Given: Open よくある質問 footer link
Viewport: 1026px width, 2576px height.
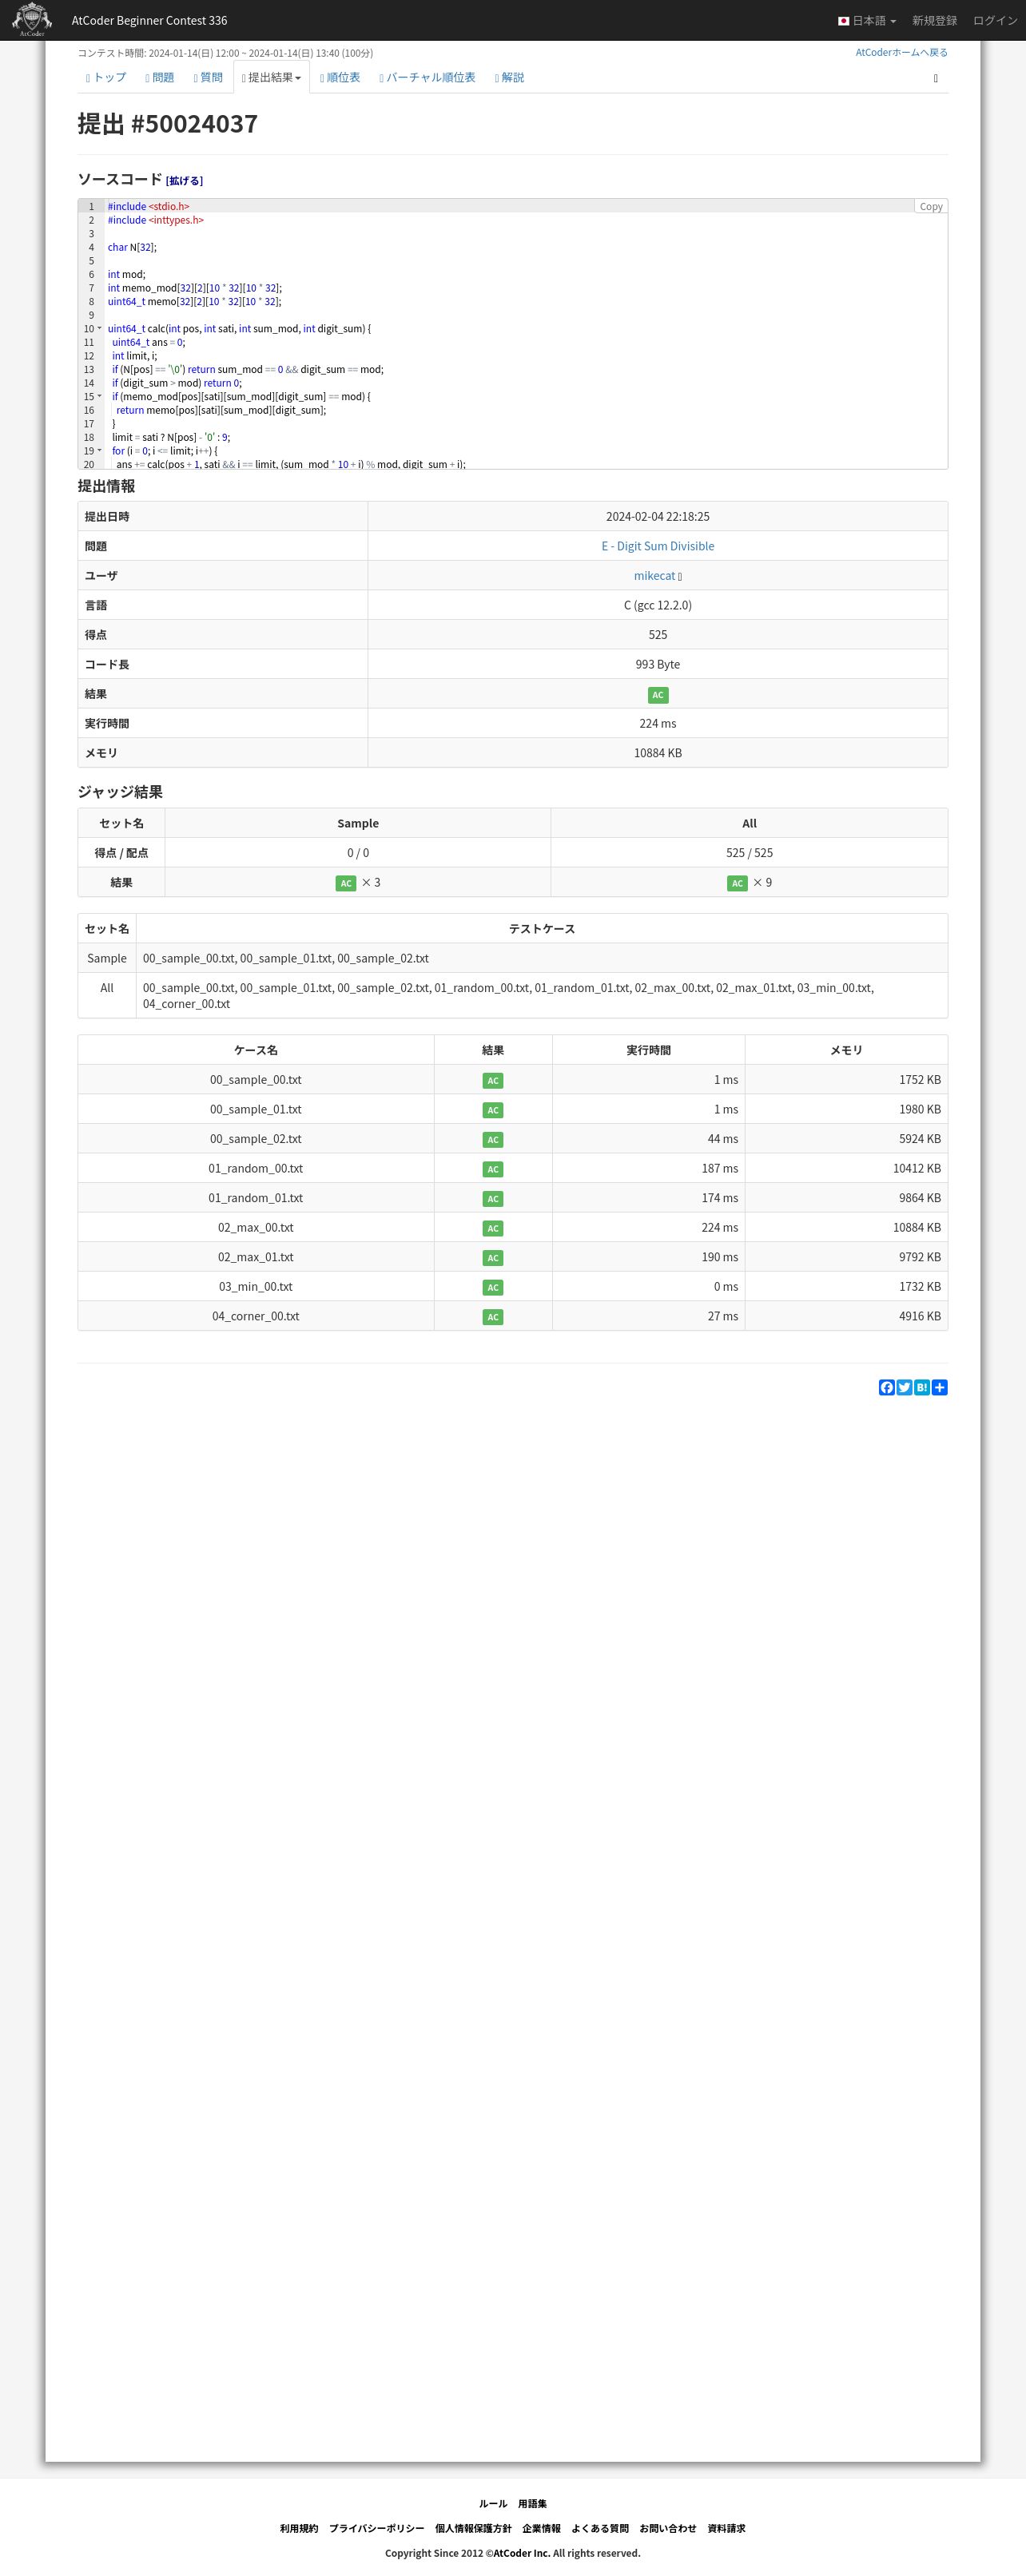Looking at the screenshot, I should (x=600, y=2528).
